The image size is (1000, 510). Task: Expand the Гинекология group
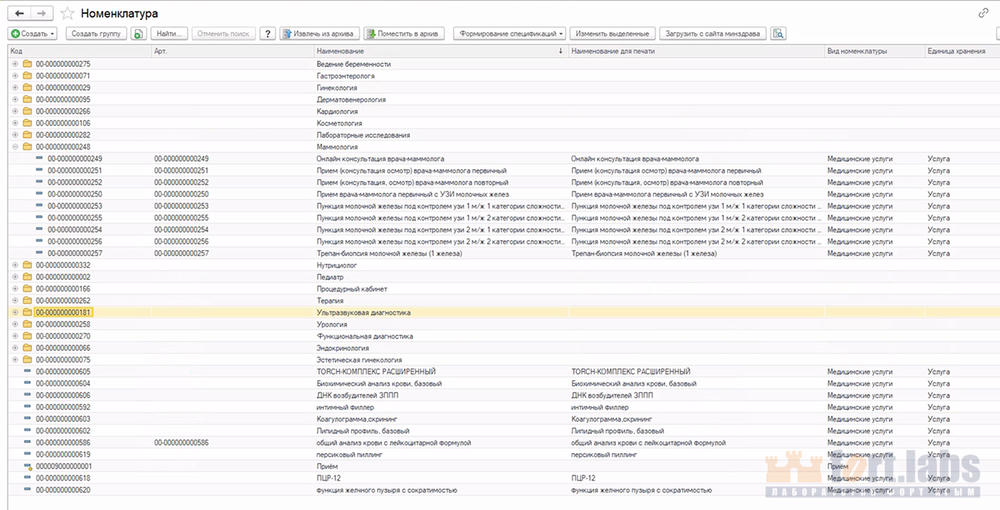(x=14, y=88)
